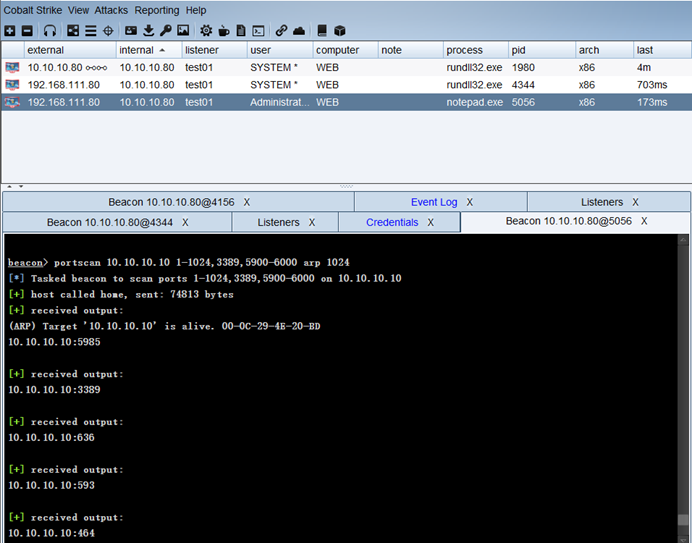Open credentials card icon in toolbar
This screenshot has height=543, width=692.
click(131, 30)
